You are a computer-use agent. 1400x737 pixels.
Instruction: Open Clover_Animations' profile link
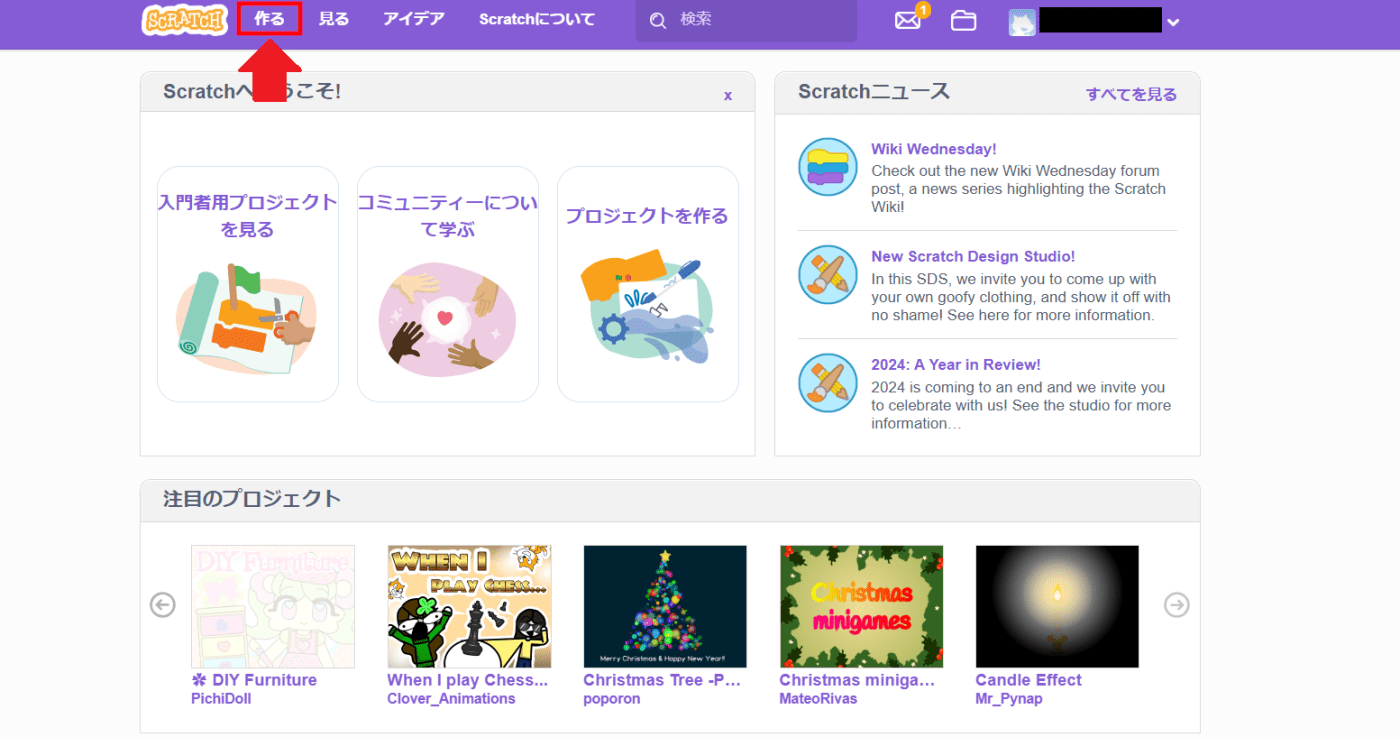pyautogui.click(x=451, y=699)
